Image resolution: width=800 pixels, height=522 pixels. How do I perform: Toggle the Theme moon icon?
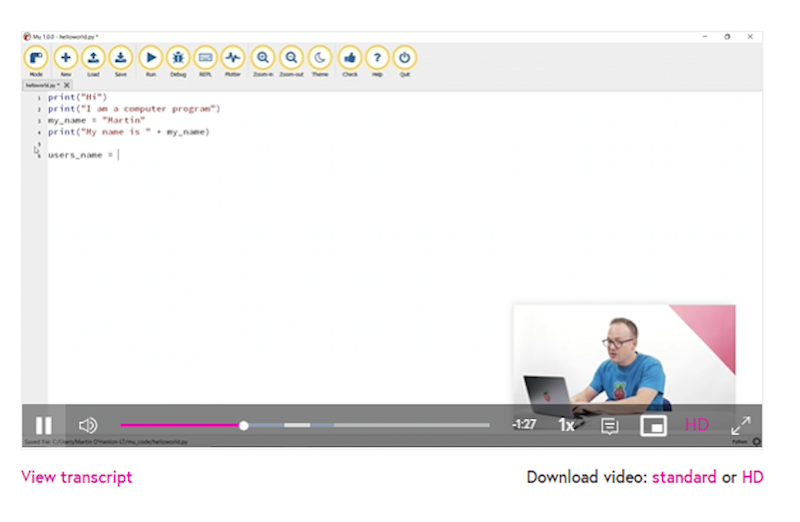320,60
